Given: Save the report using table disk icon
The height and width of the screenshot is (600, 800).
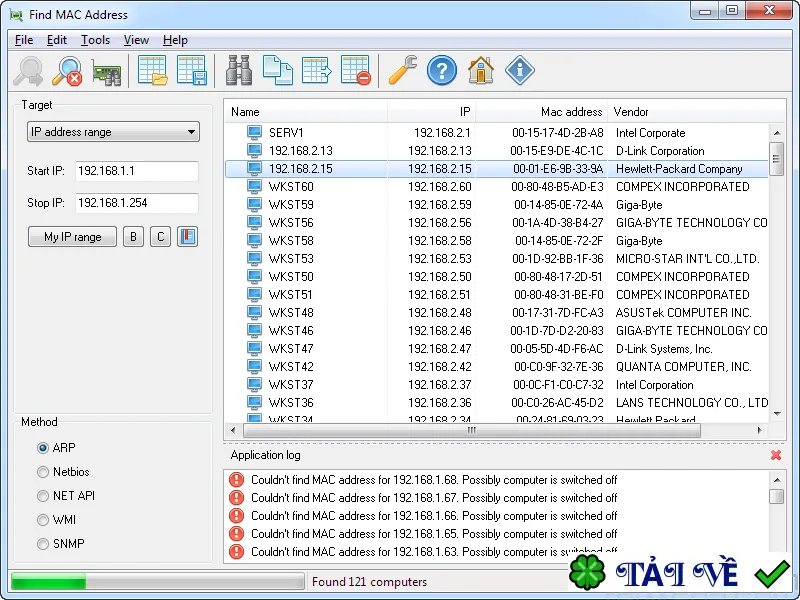Looking at the screenshot, I should pos(192,70).
